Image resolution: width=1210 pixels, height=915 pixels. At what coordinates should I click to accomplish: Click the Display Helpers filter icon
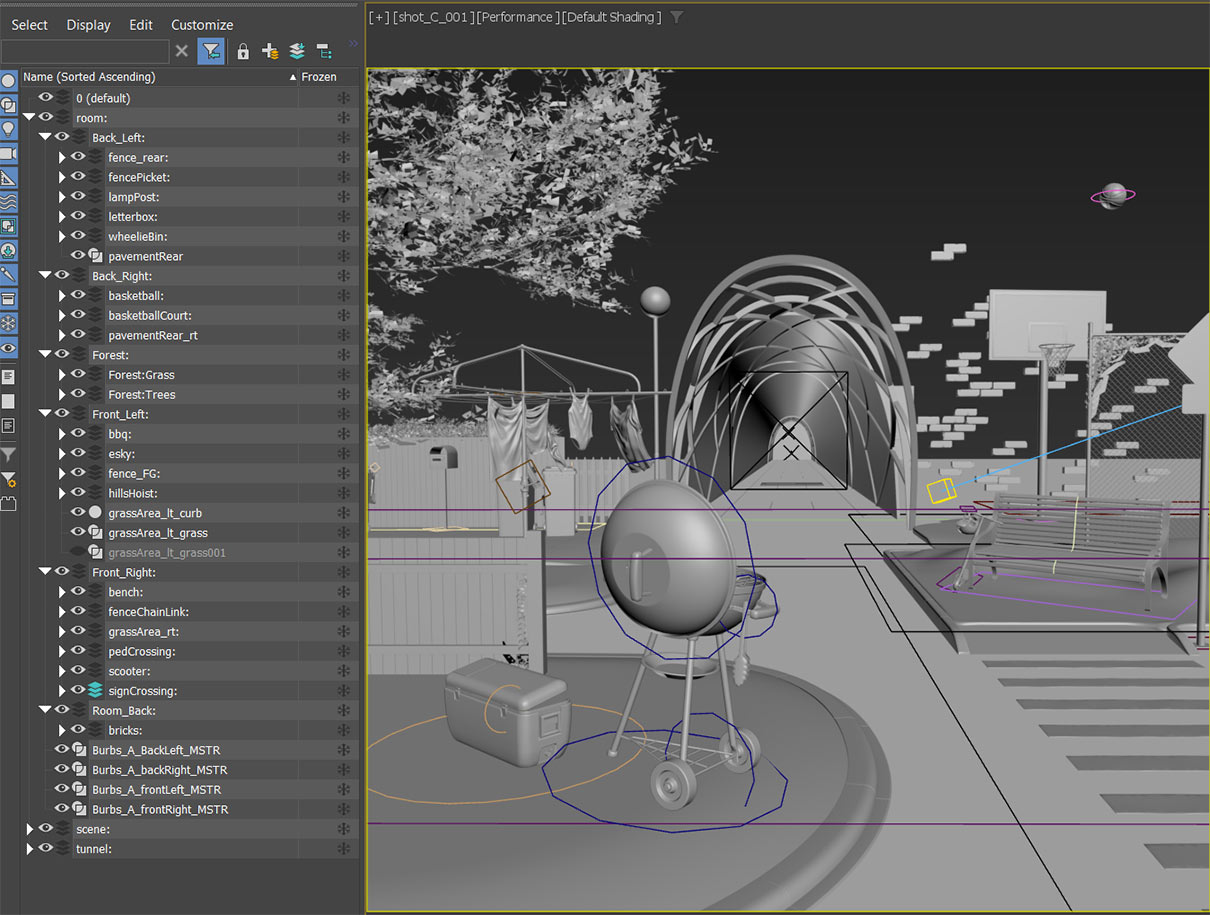[8, 177]
